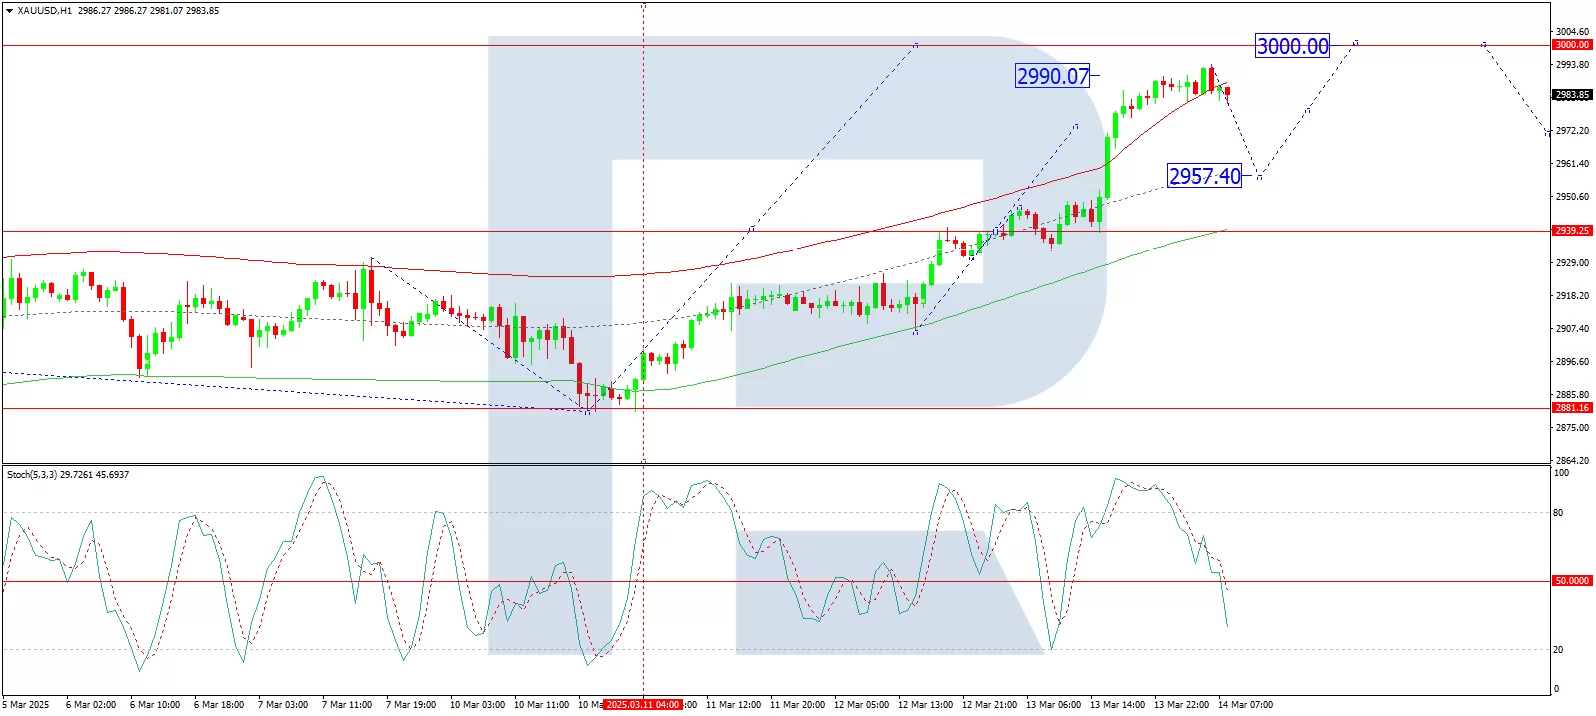Select the red 2881.16 level tag
The width and height of the screenshot is (1596, 716).
1571,408
